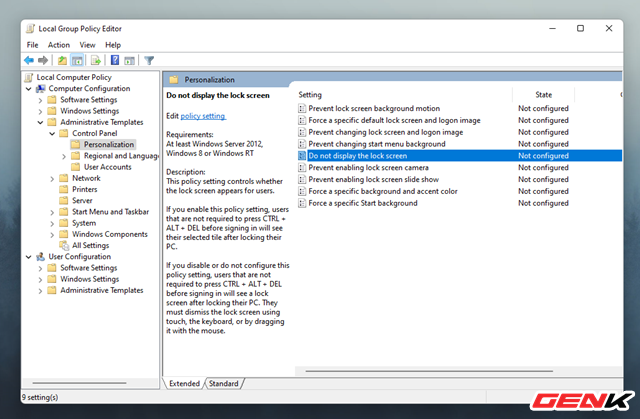
Task: Expand the Start Menu and Taskbar node
Action: [x=52, y=212]
